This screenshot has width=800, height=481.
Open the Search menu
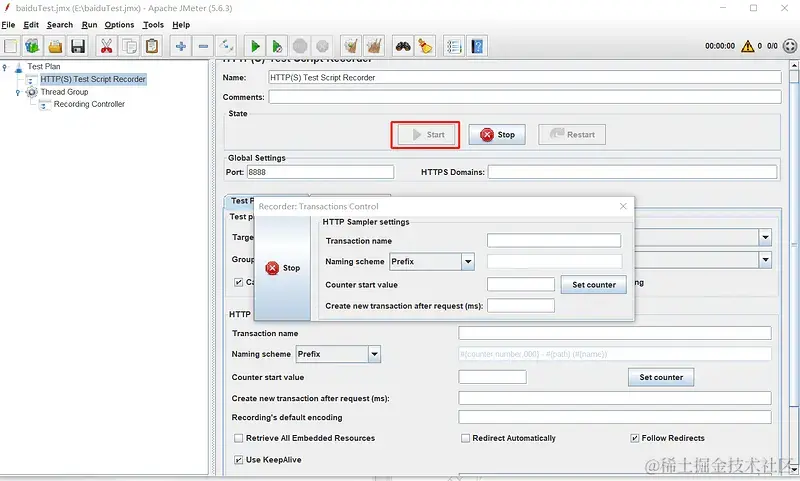(x=60, y=24)
